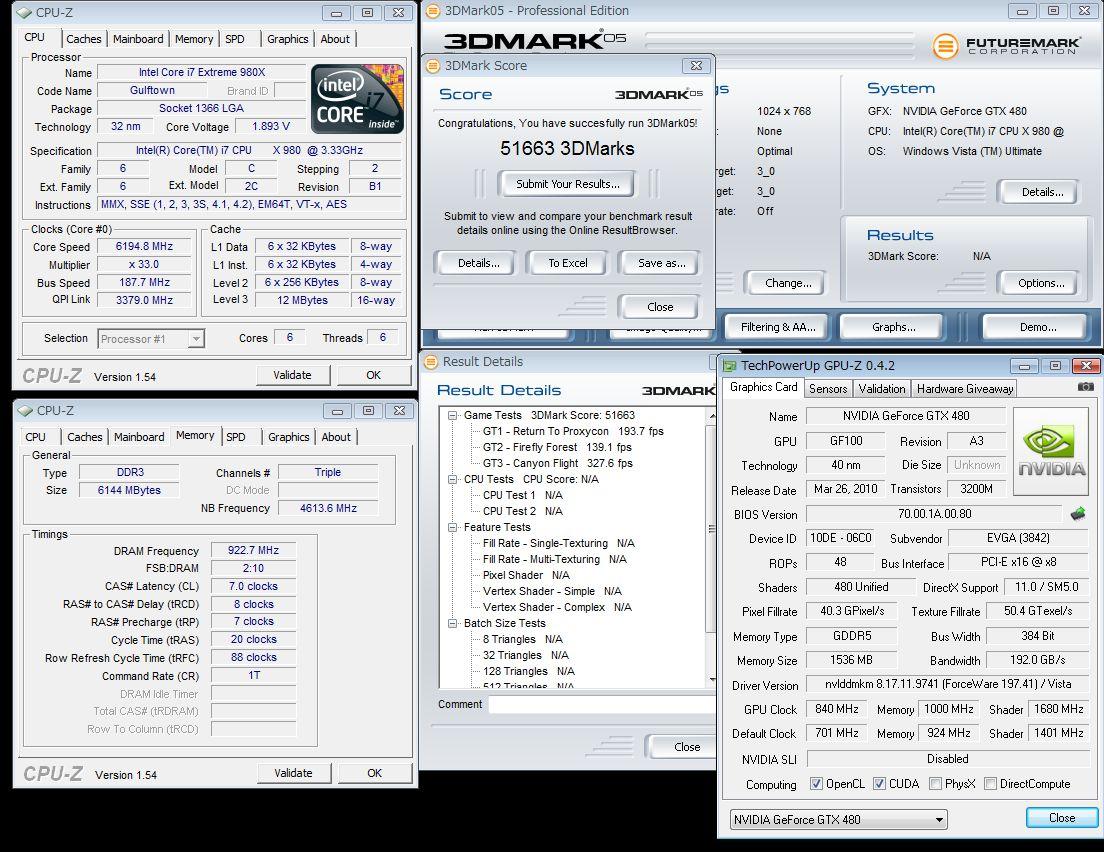Click the To Excel button
Screen dimensions: 1104x852
567,263
